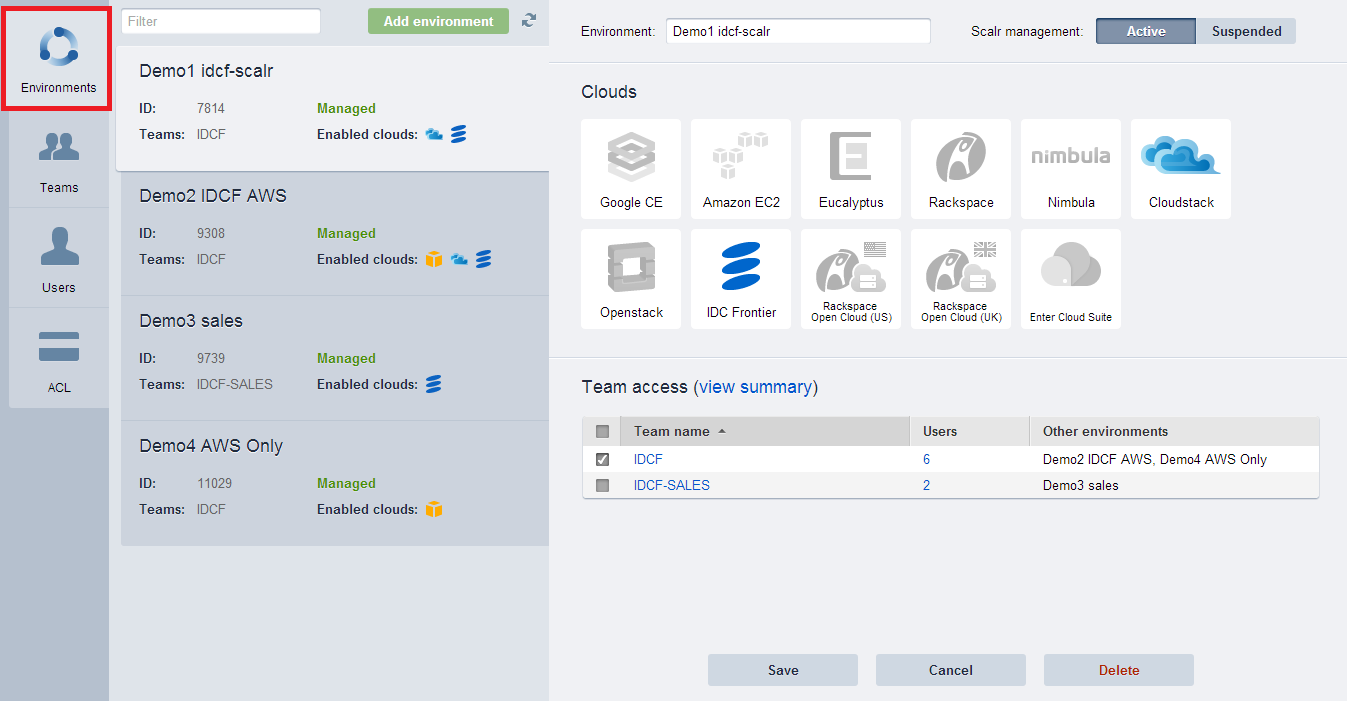The image size is (1347, 701).
Task: Select the Demo4 AWS Only environment
Action: point(335,483)
